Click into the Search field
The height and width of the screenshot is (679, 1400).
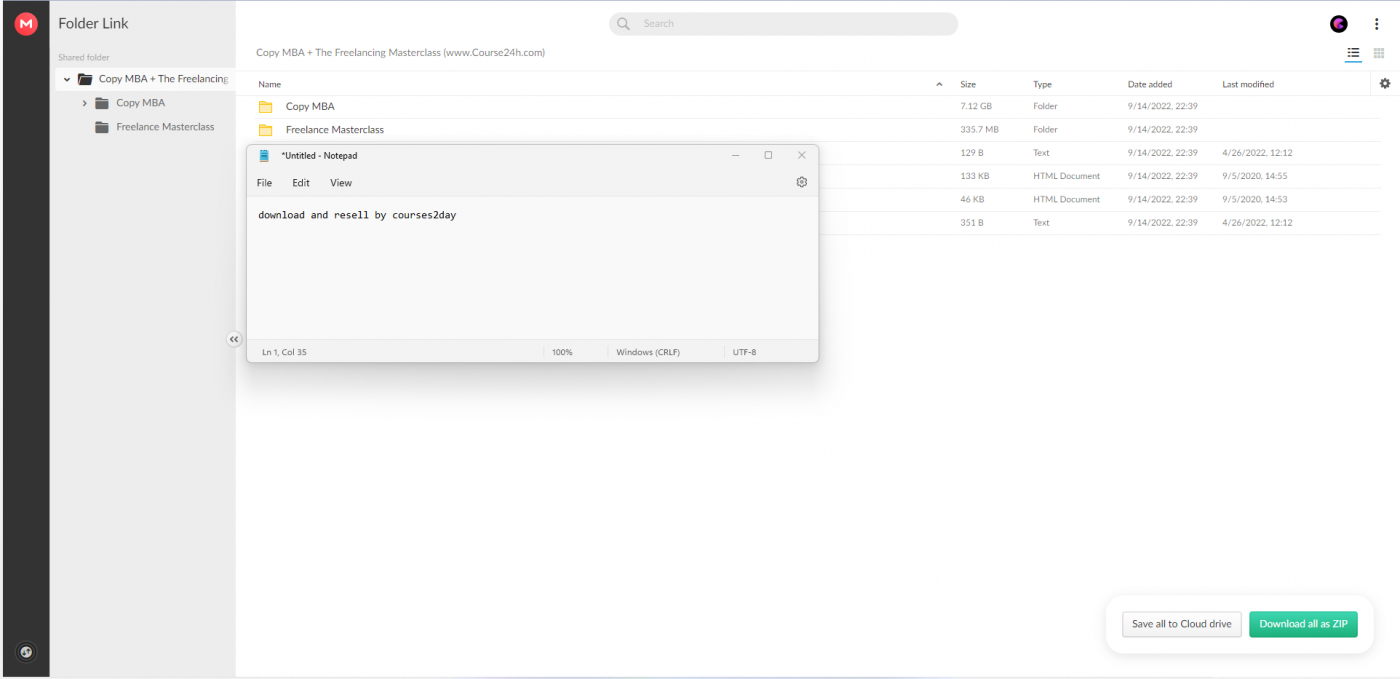click(783, 24)
